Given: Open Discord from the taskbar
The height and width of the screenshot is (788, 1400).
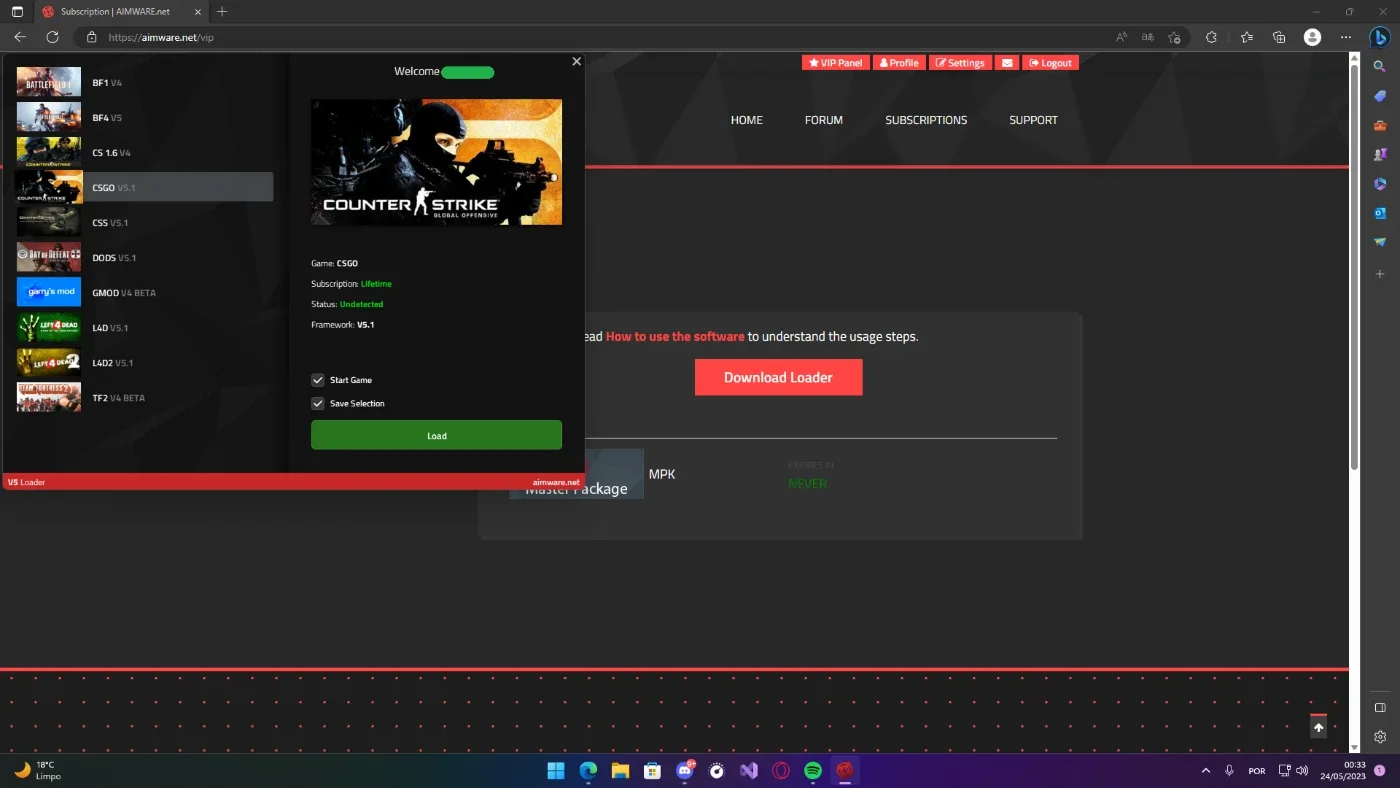Looking at the screenshot, I should coord(685,770).
